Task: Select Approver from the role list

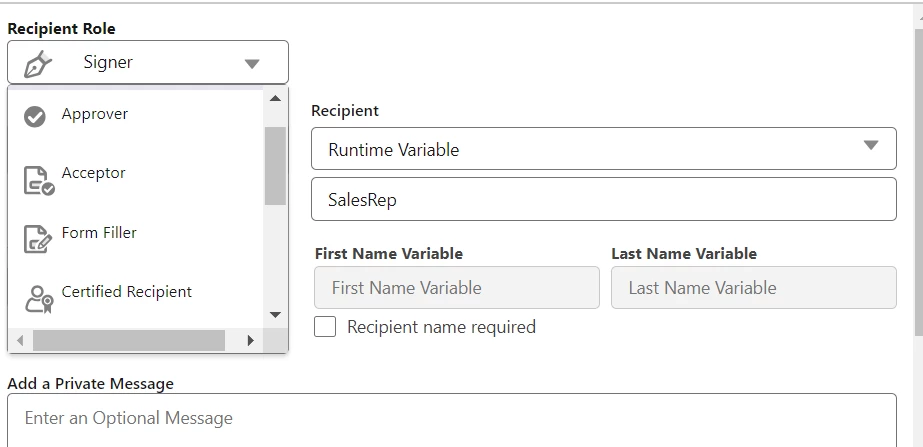Action: [95, 114]
